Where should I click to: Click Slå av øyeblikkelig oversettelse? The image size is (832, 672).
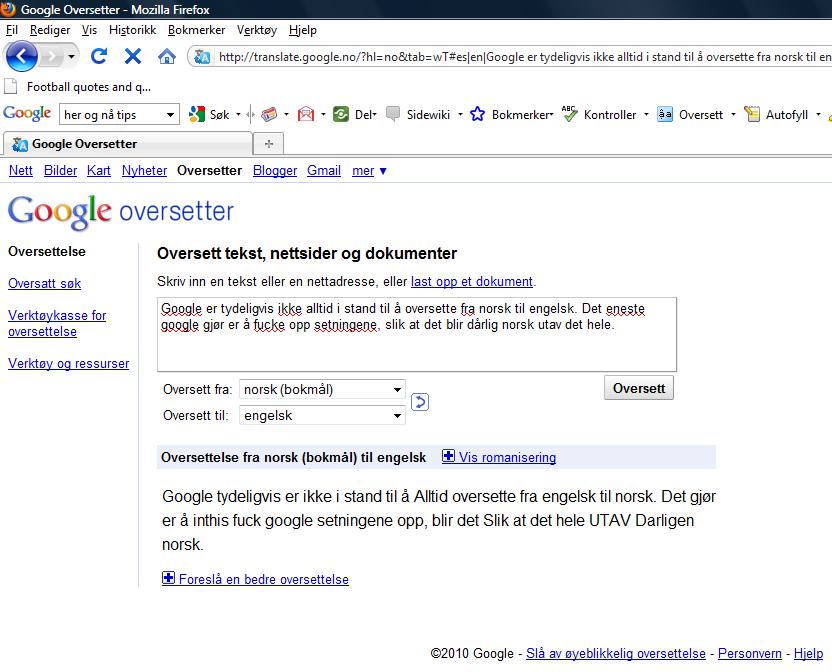pyautogui.click(x=616, y=653)
